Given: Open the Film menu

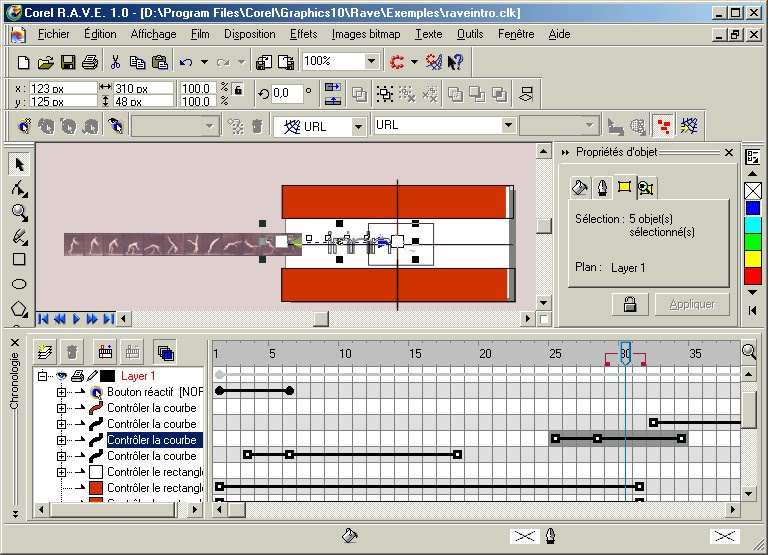Looking at the screenshot, I should coord(200,34).
